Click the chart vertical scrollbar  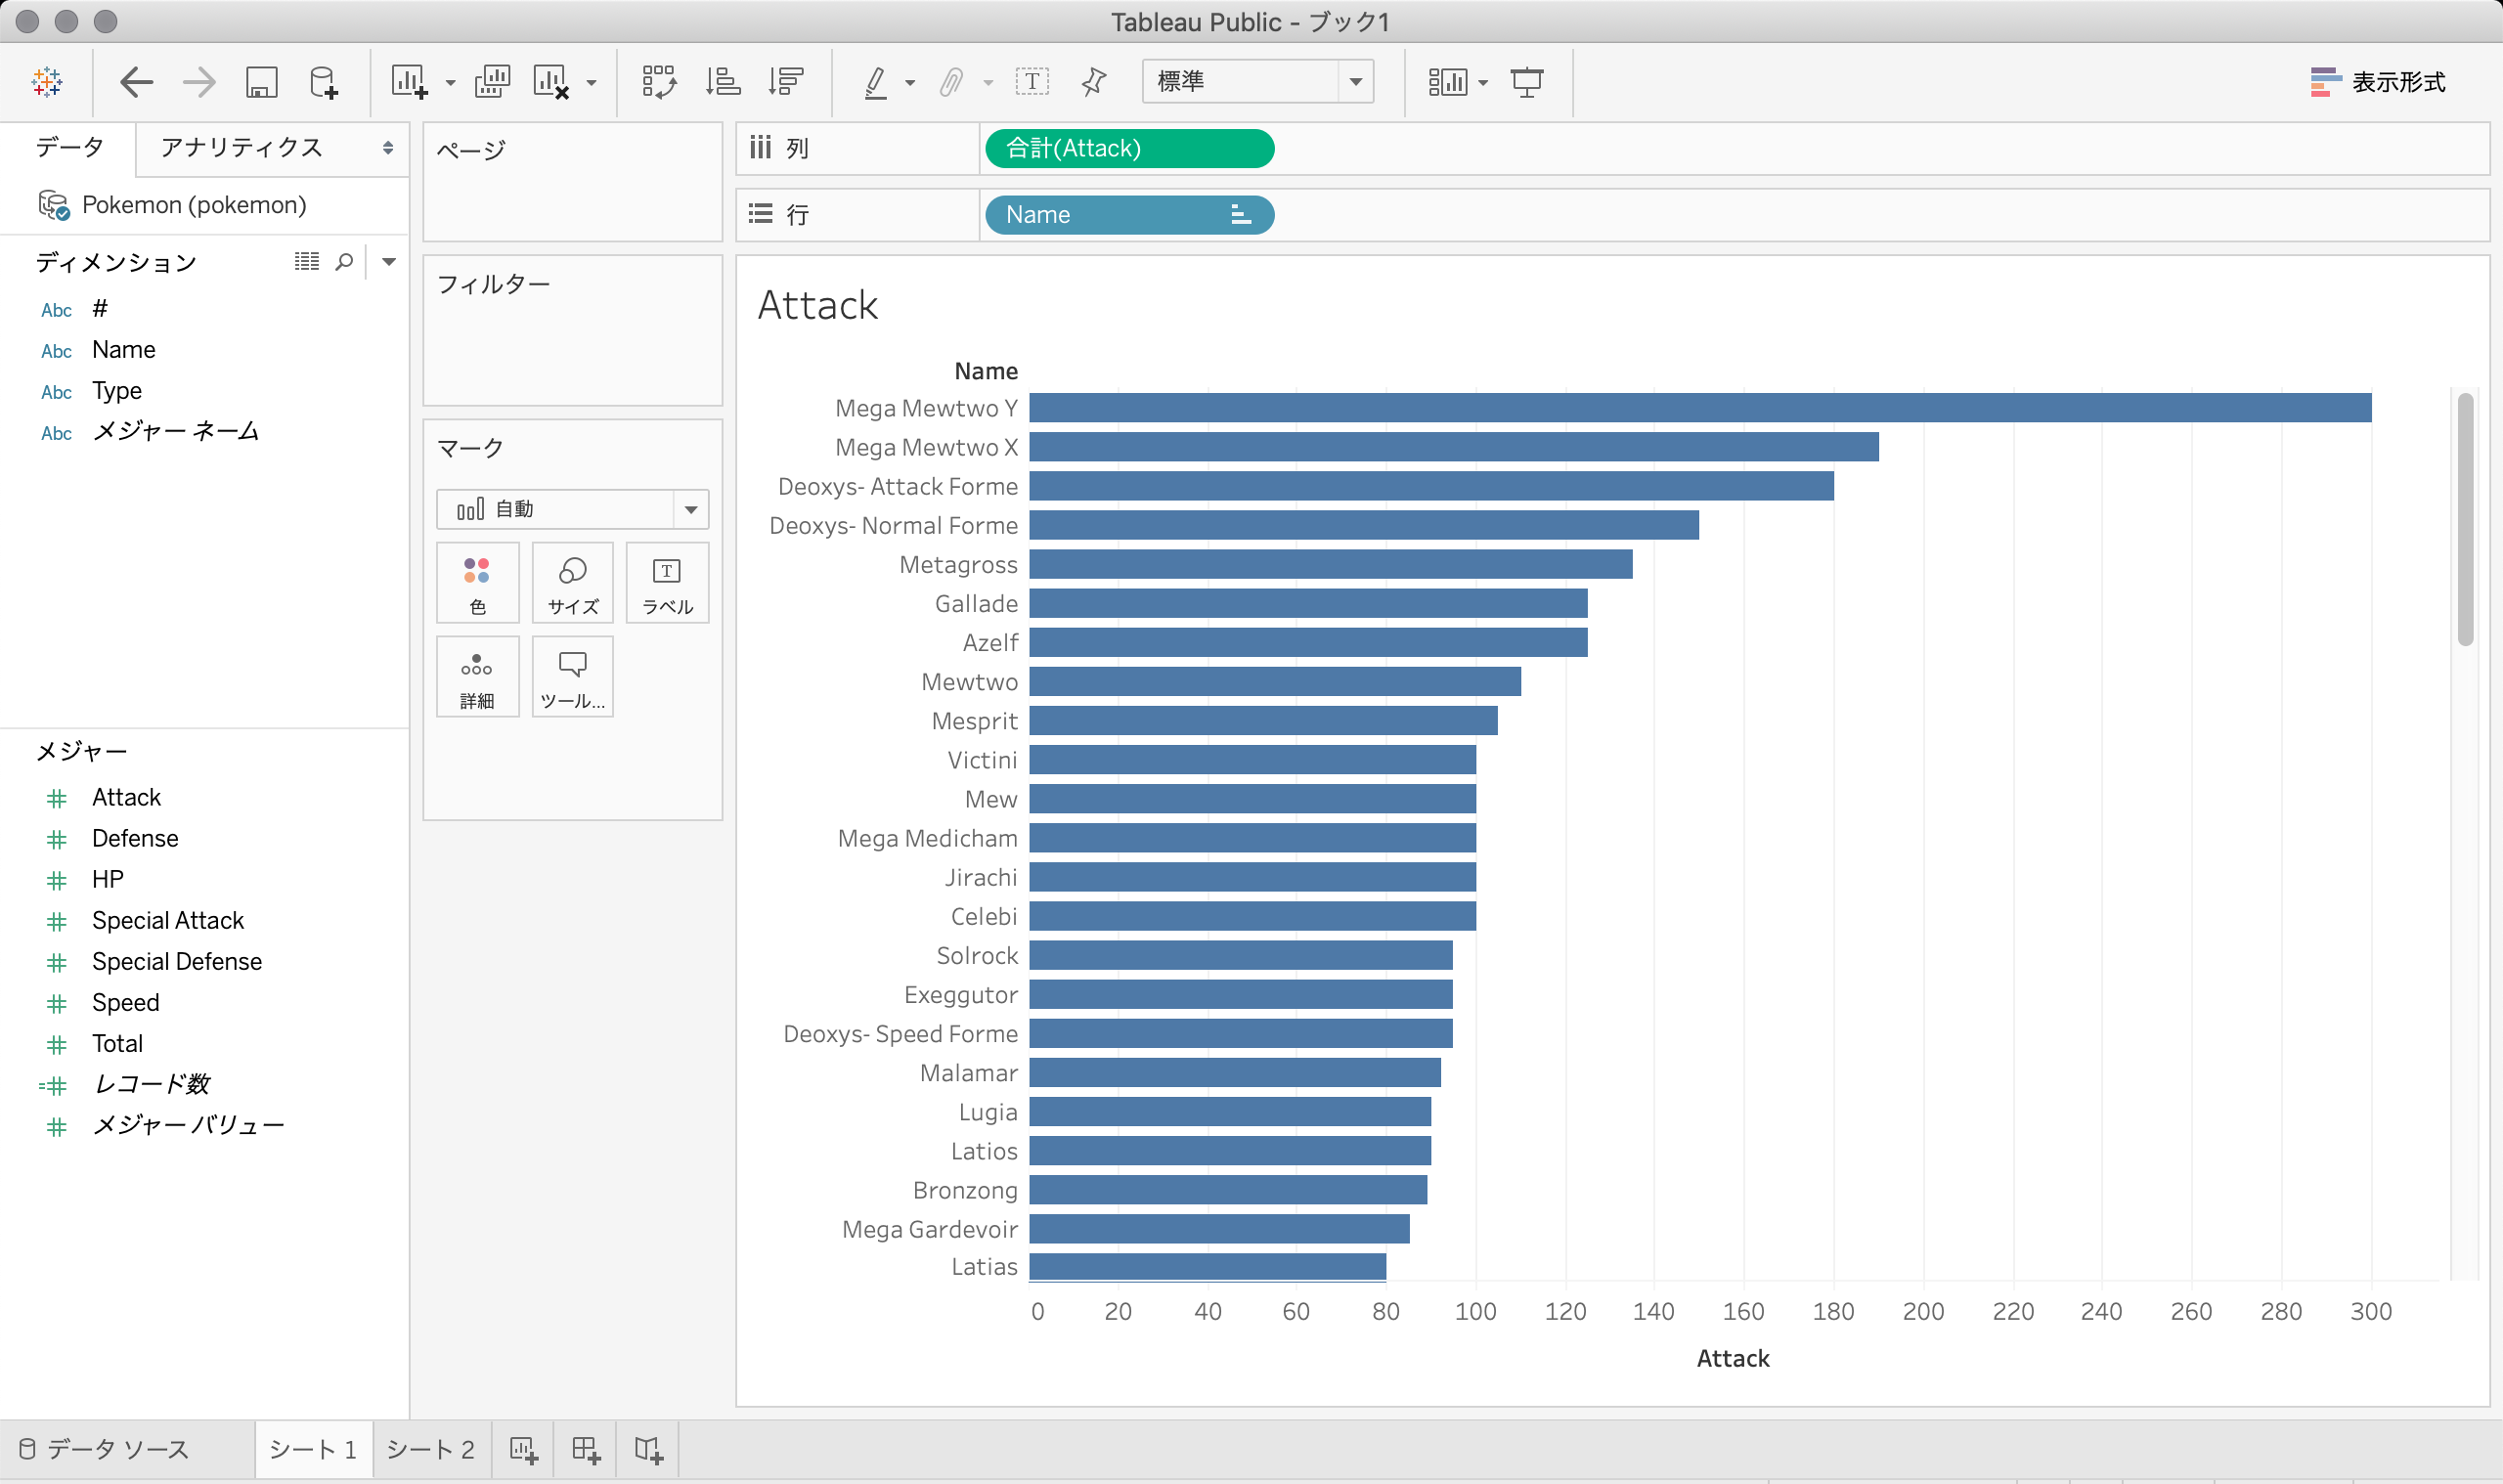[x=2465, y=520]
